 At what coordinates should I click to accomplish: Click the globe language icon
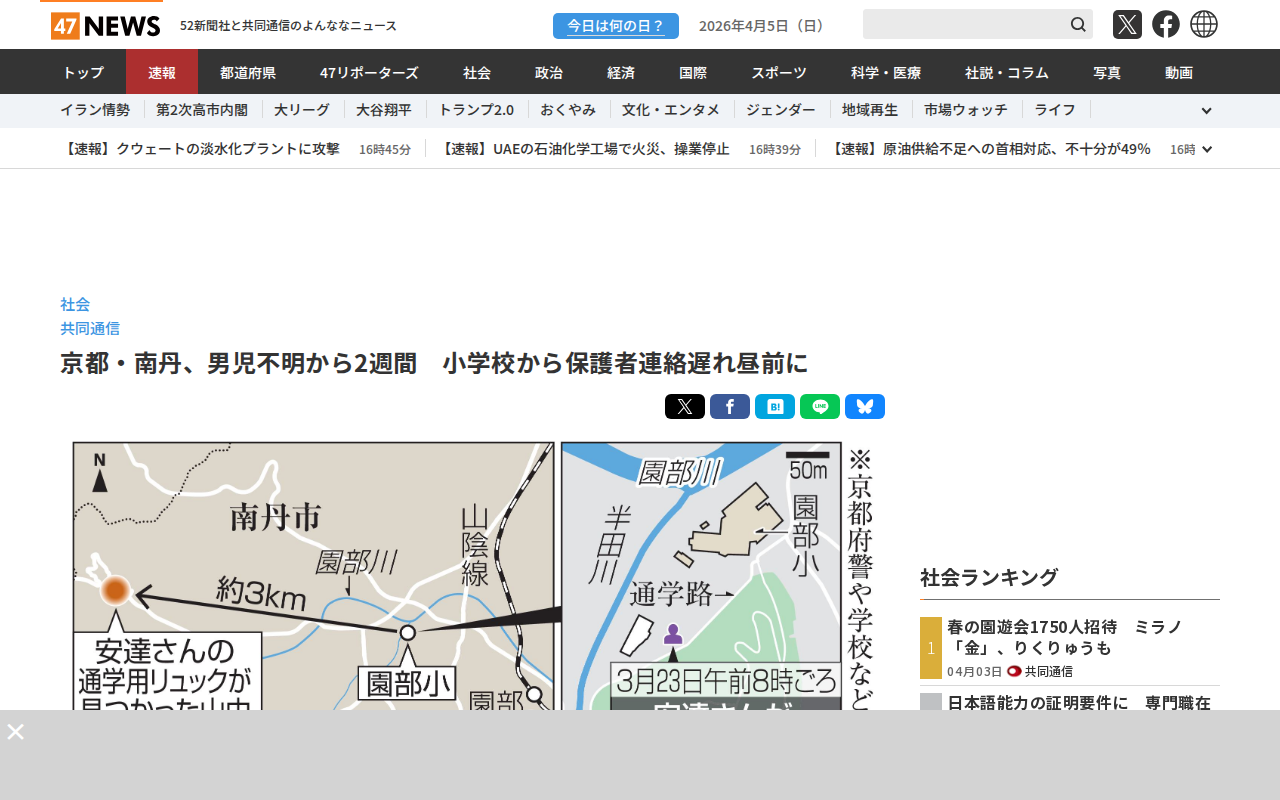[1204, 25]
